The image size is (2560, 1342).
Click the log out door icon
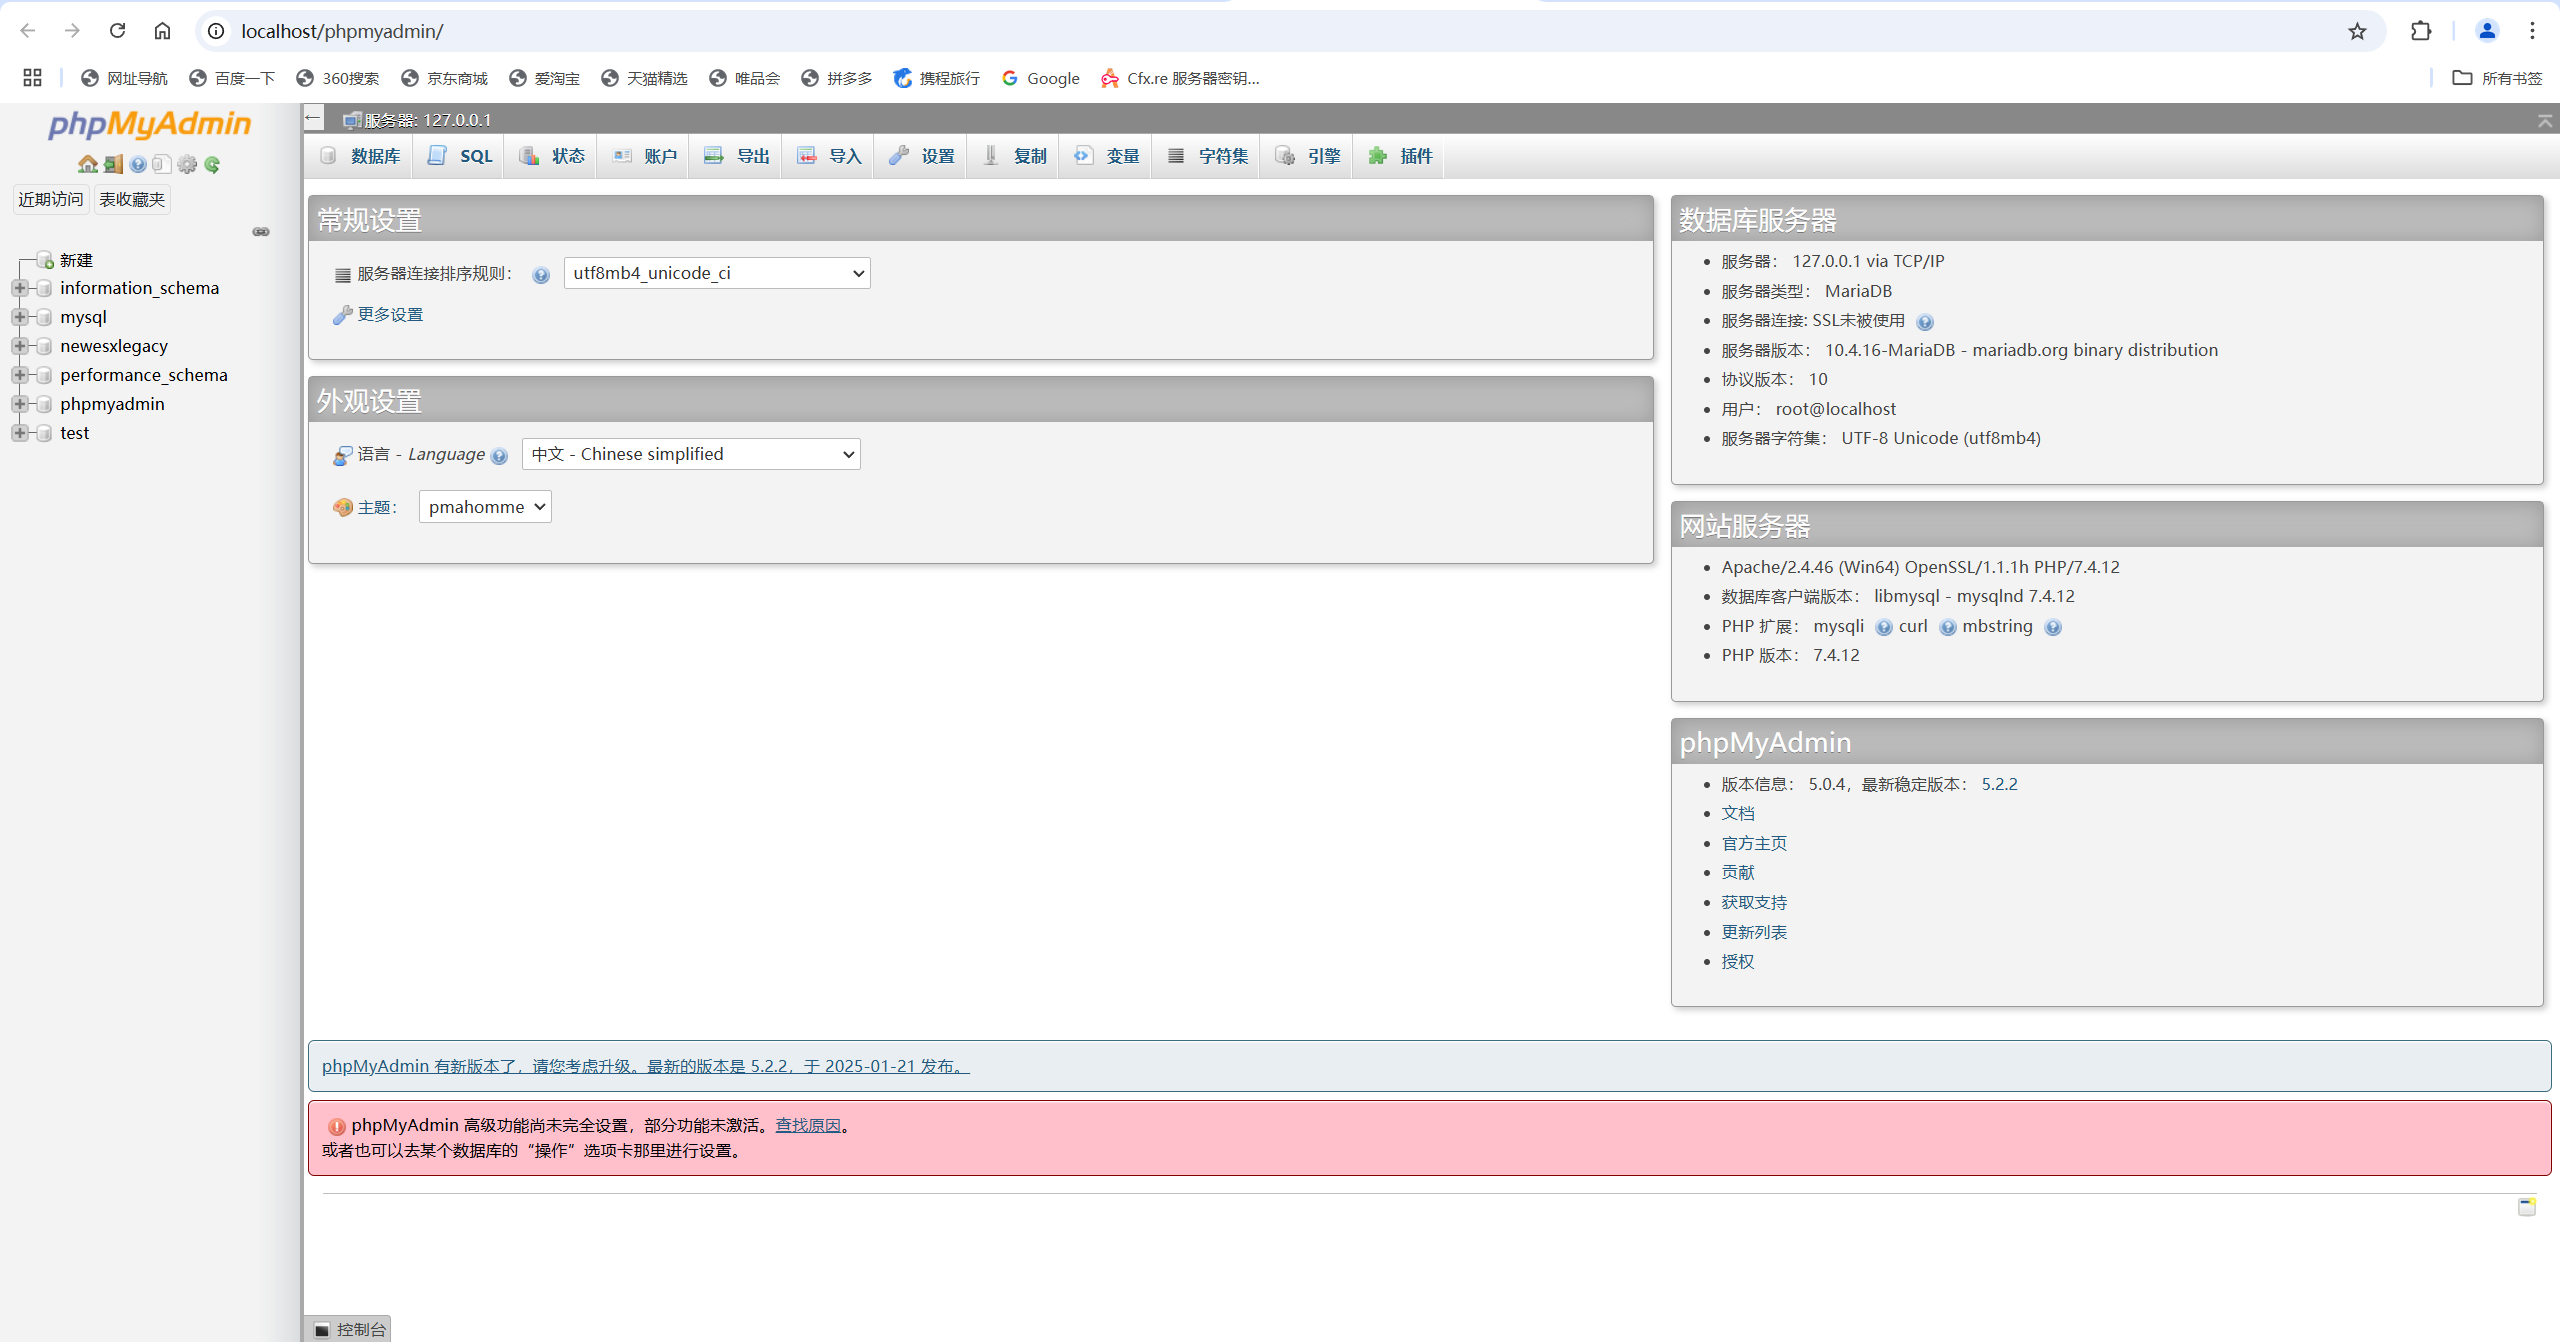coord(113,164)
